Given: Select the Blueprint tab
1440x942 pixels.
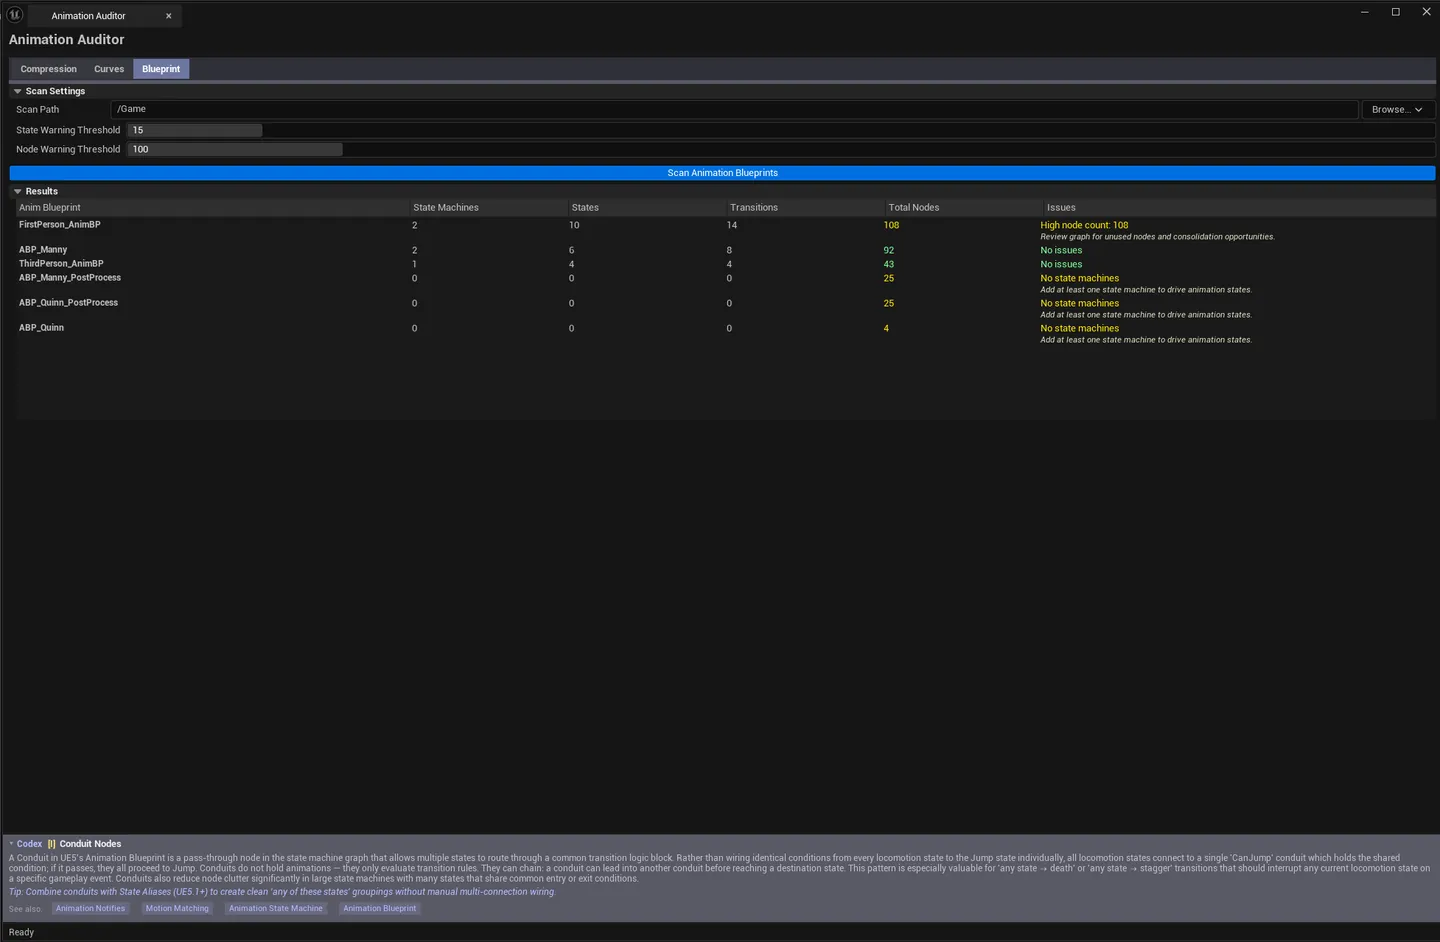Looking at the screenshot, I should click(161, 69).
